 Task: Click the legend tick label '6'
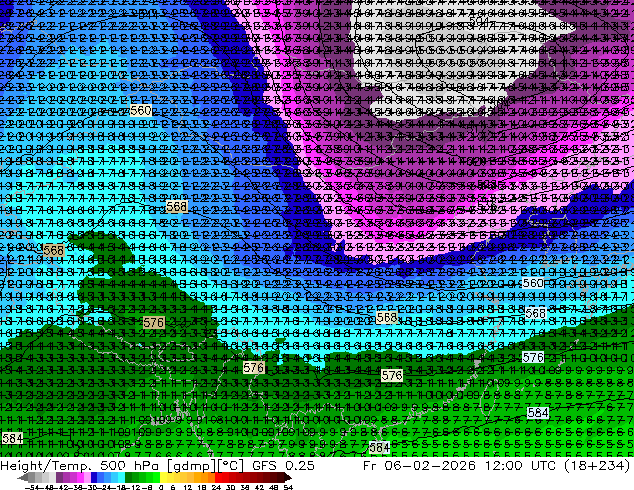[x=173, y=488]
